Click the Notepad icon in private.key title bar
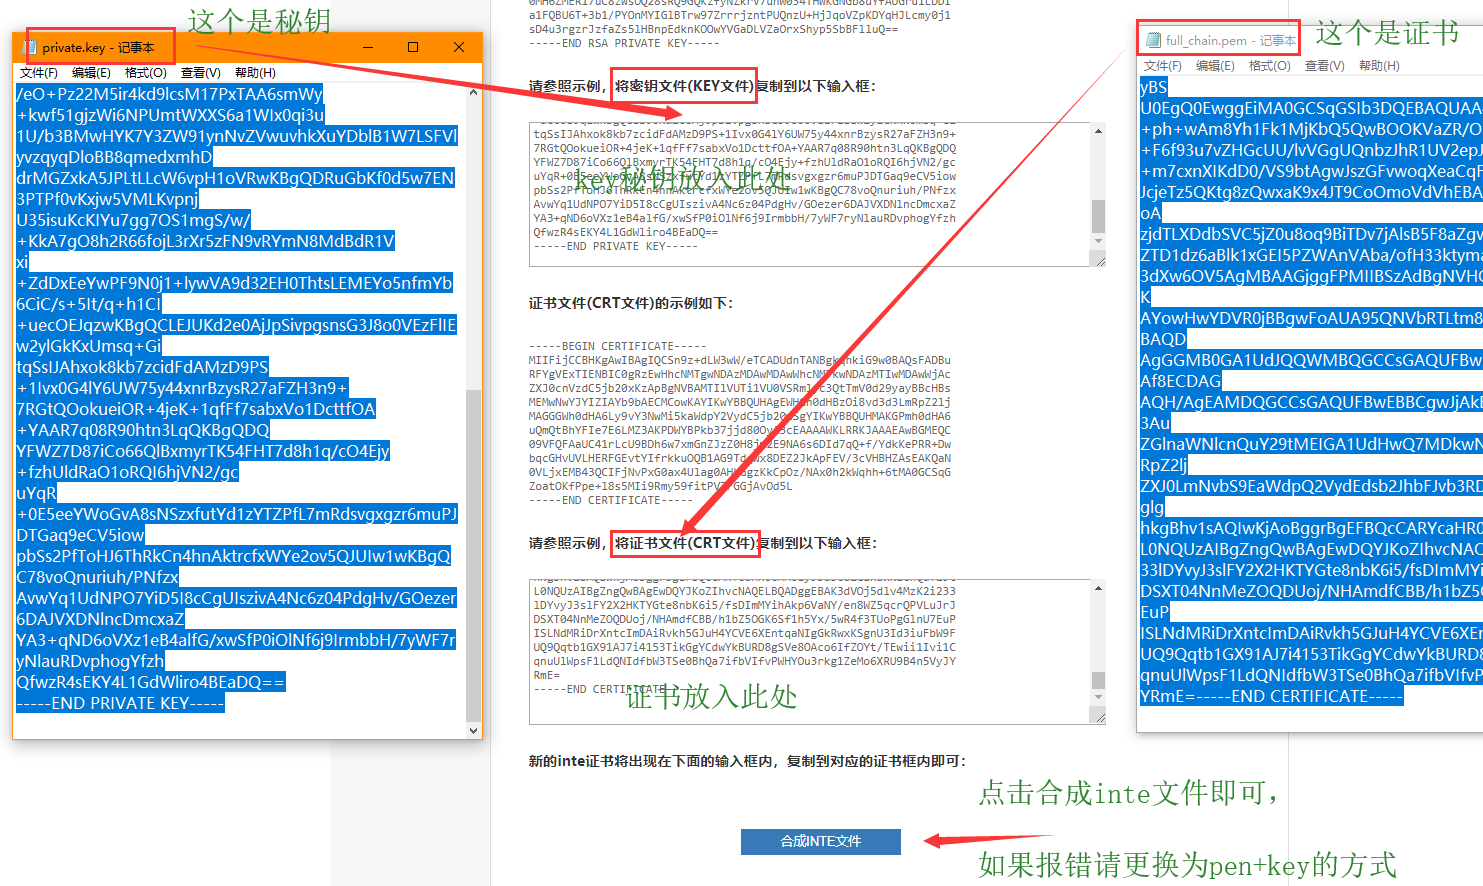 (x=30, y=47)
